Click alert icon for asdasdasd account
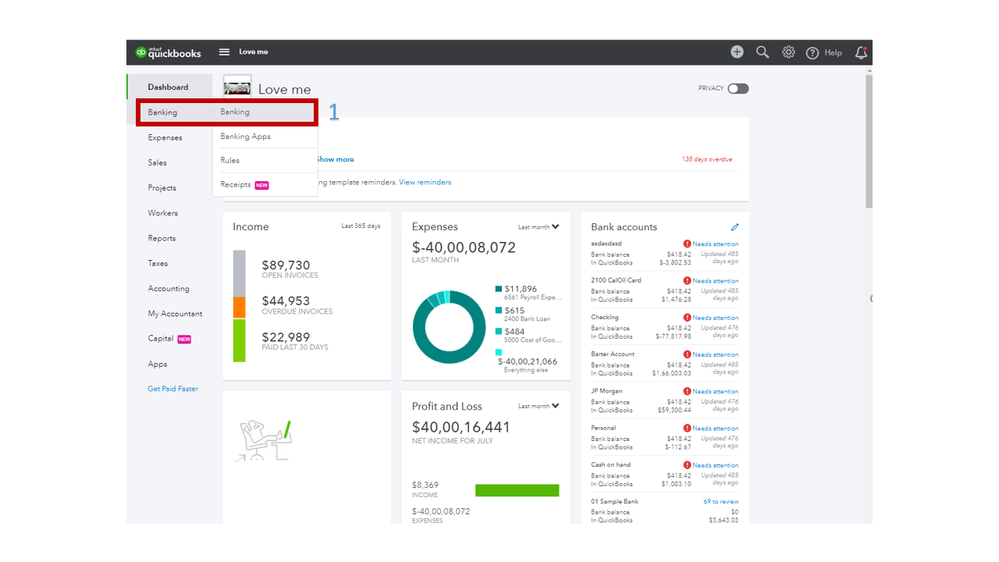Viewport: 999px width, 562px height. click(687, 244)
